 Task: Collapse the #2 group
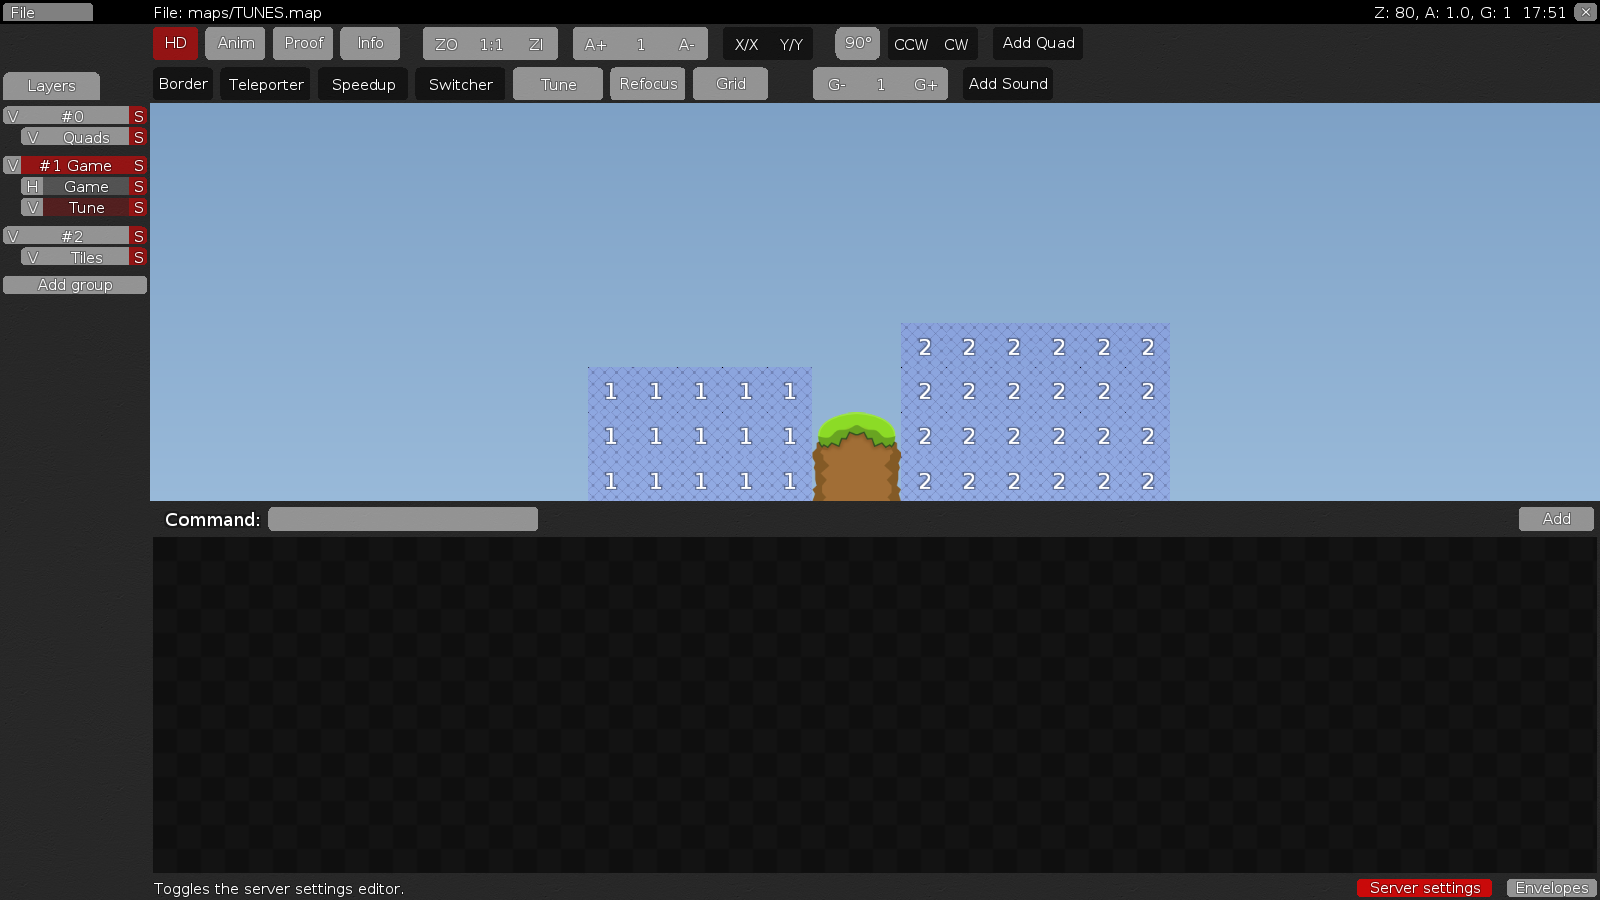click(x=70, y=235)
